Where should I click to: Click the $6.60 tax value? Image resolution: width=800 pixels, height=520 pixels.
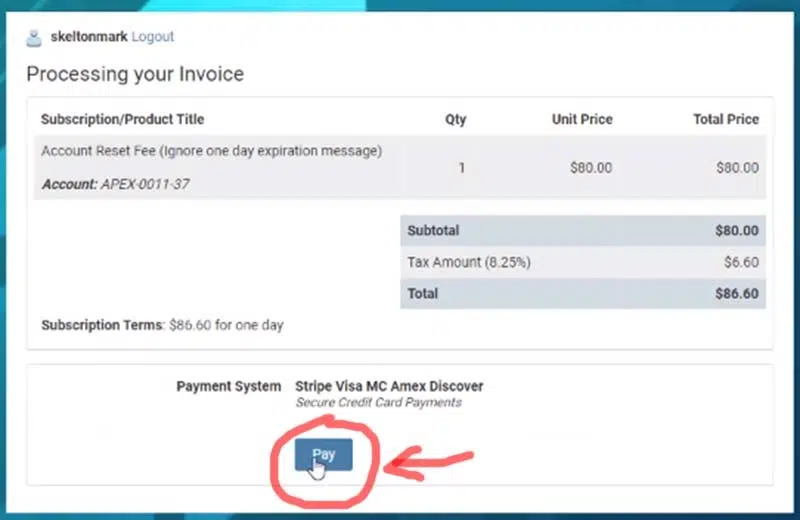pyautogui.click(x=741, y=262)
